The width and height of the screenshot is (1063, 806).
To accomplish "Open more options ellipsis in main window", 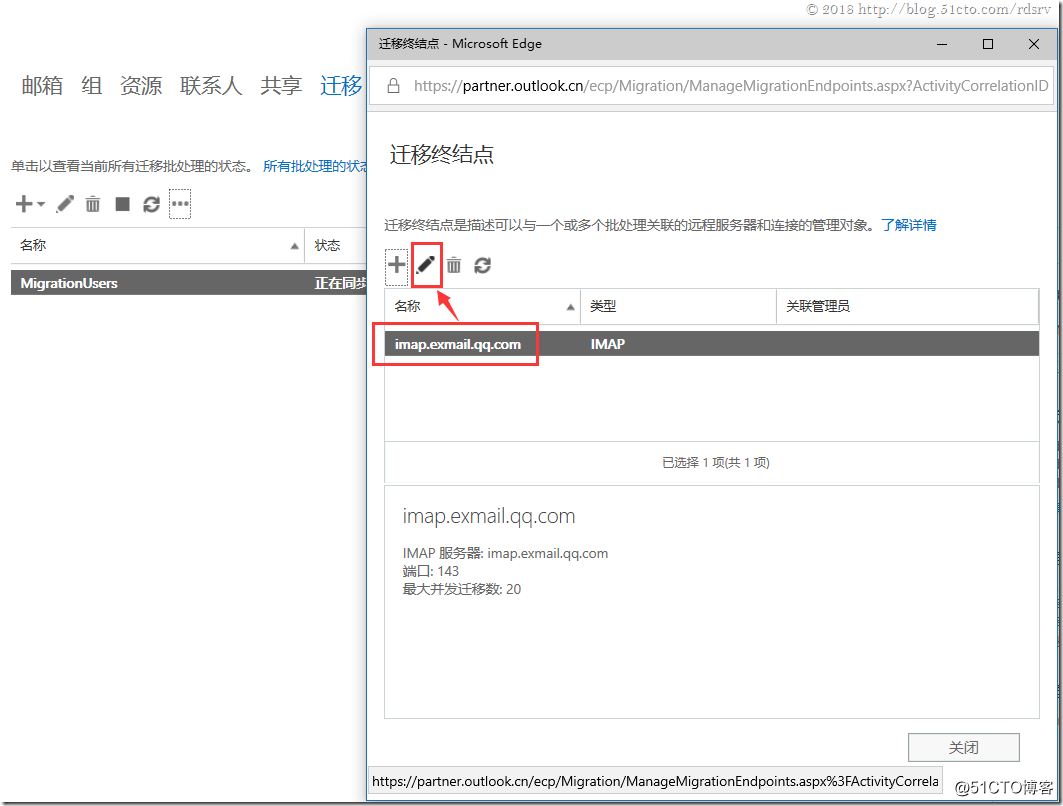I will (180, 204).
